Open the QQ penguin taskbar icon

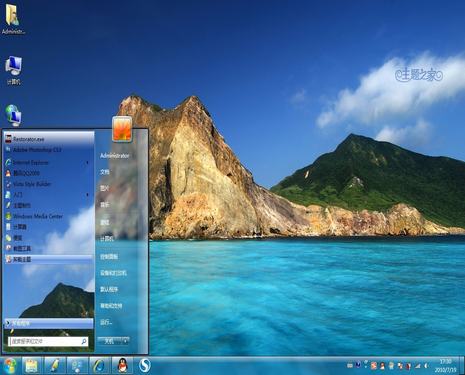click(x=122, y=366)
